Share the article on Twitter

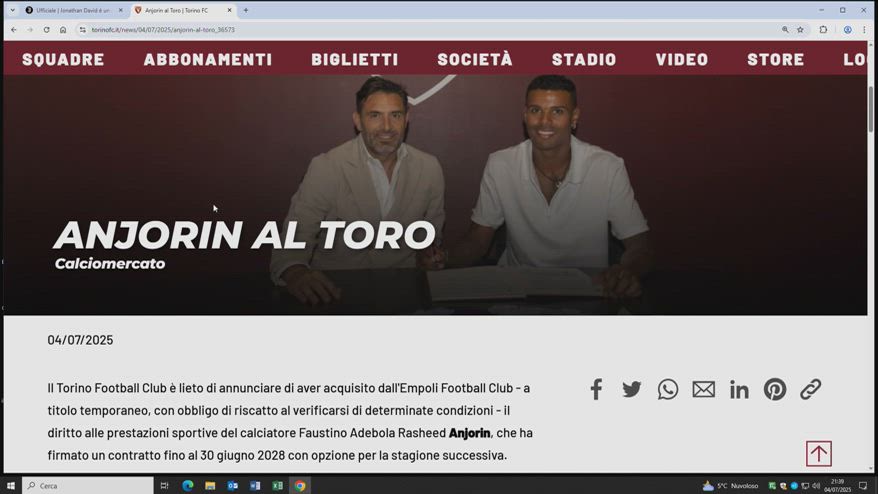coord(632,389)
